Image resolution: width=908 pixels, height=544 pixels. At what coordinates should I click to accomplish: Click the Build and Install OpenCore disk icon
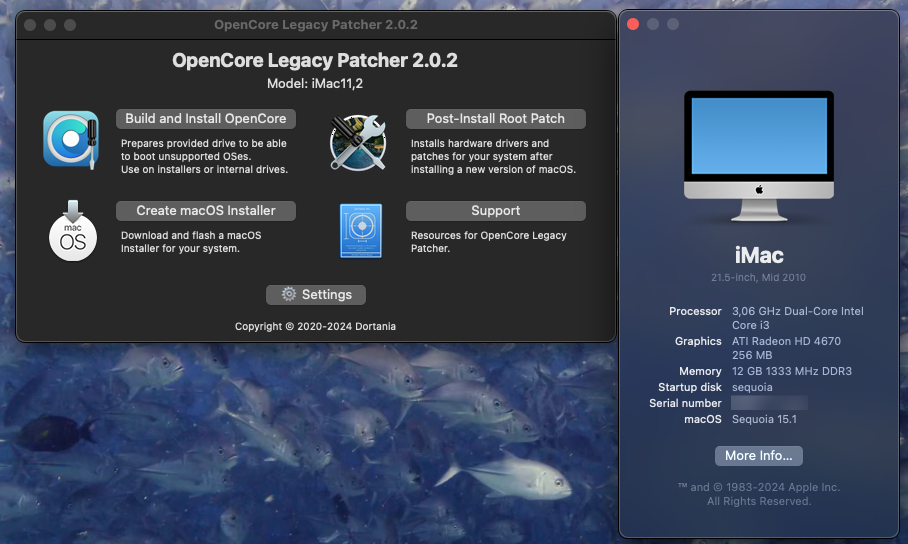(71, 140)
